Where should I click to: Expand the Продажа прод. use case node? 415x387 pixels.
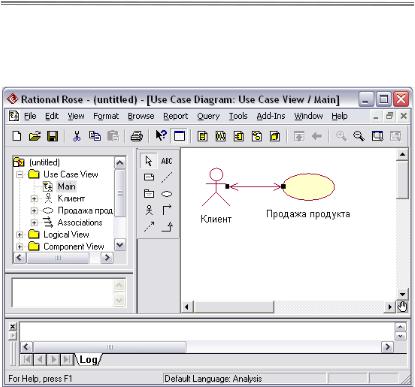click(x=34, y=211)
